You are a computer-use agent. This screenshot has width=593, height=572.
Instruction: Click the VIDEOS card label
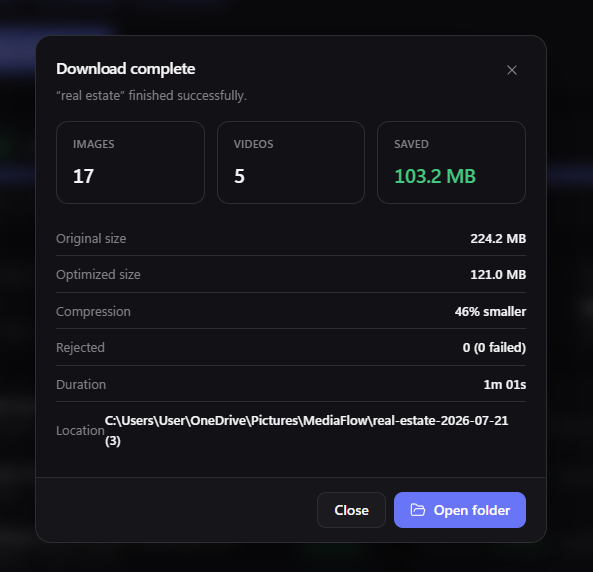[x=253, y=144]
